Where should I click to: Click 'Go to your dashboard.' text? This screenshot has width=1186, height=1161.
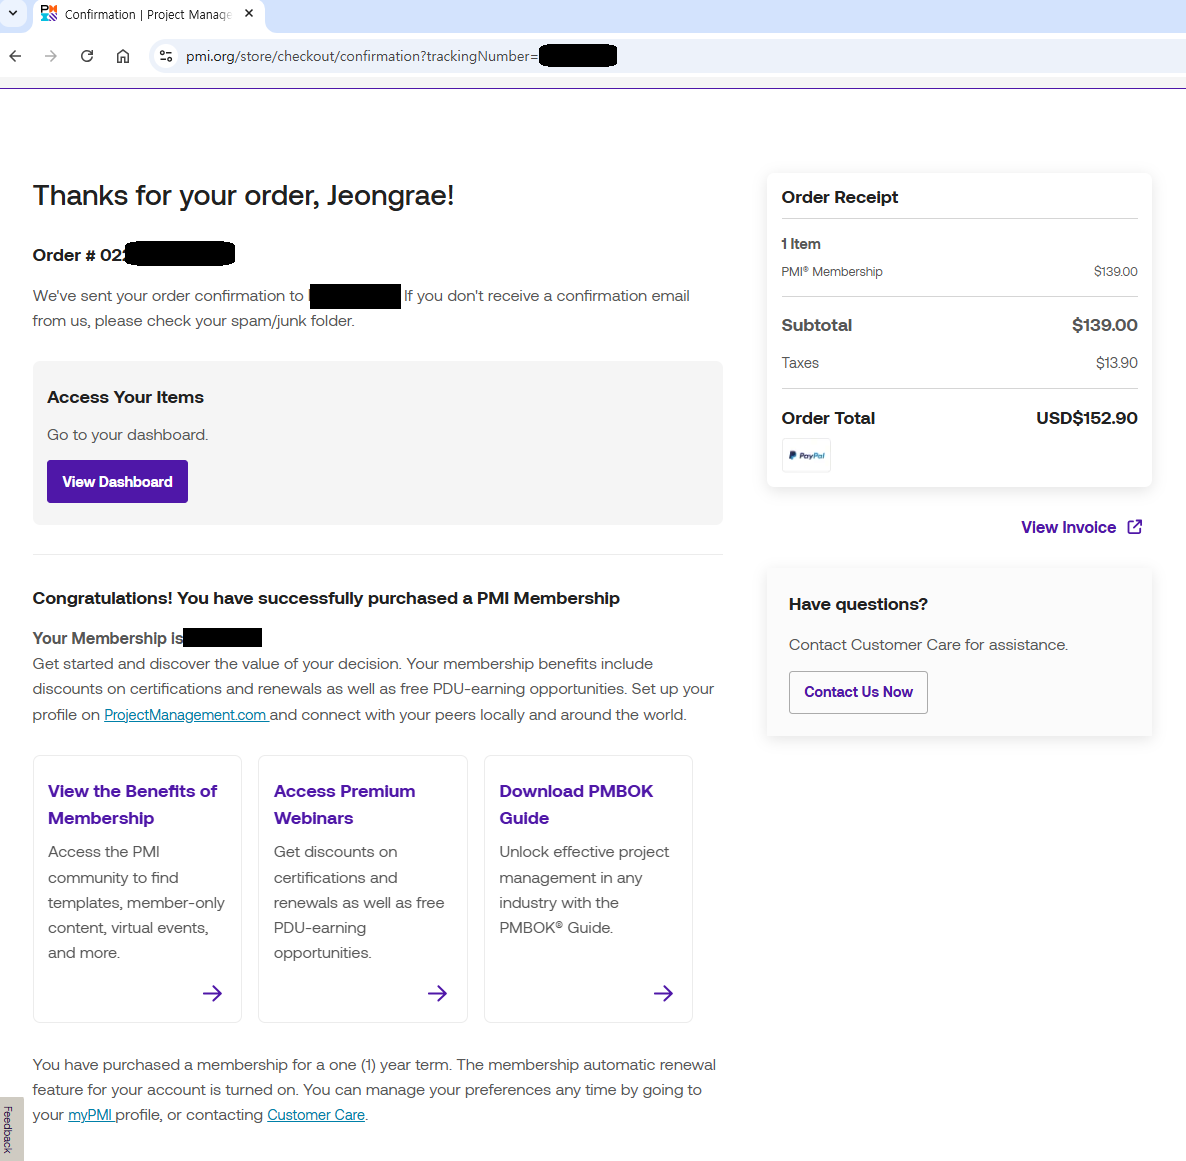pos(128,435)
